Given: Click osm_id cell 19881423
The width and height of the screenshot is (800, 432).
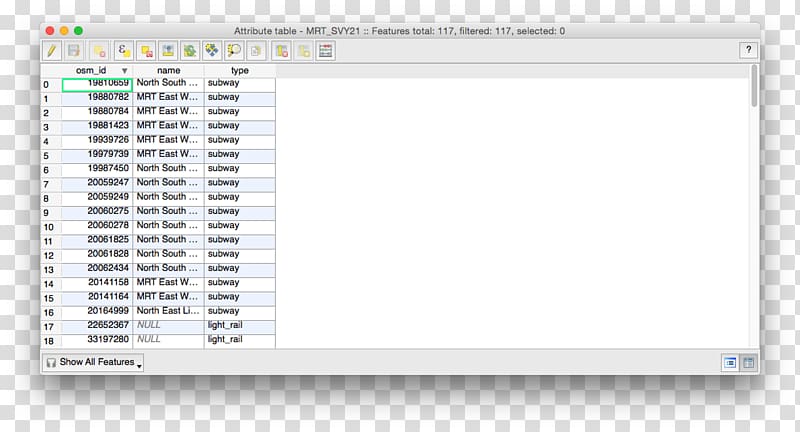Looking at the screenshot, I should coord(97,128).
